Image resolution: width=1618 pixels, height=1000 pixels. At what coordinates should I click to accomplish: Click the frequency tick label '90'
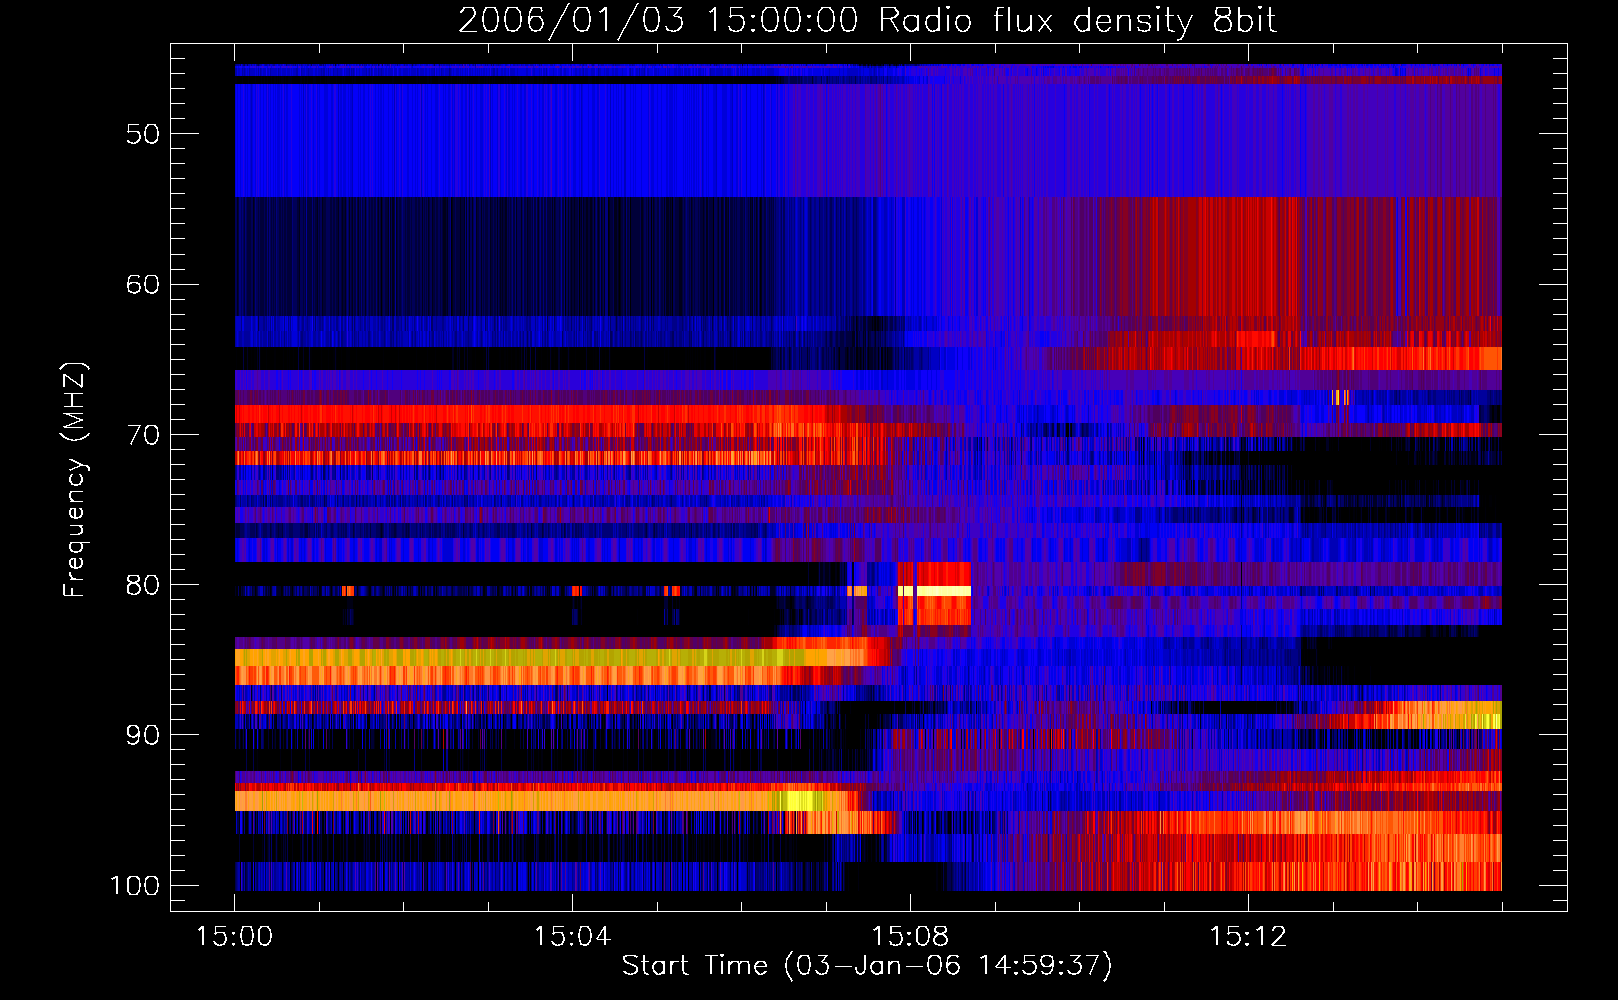[x=143, y=735]
